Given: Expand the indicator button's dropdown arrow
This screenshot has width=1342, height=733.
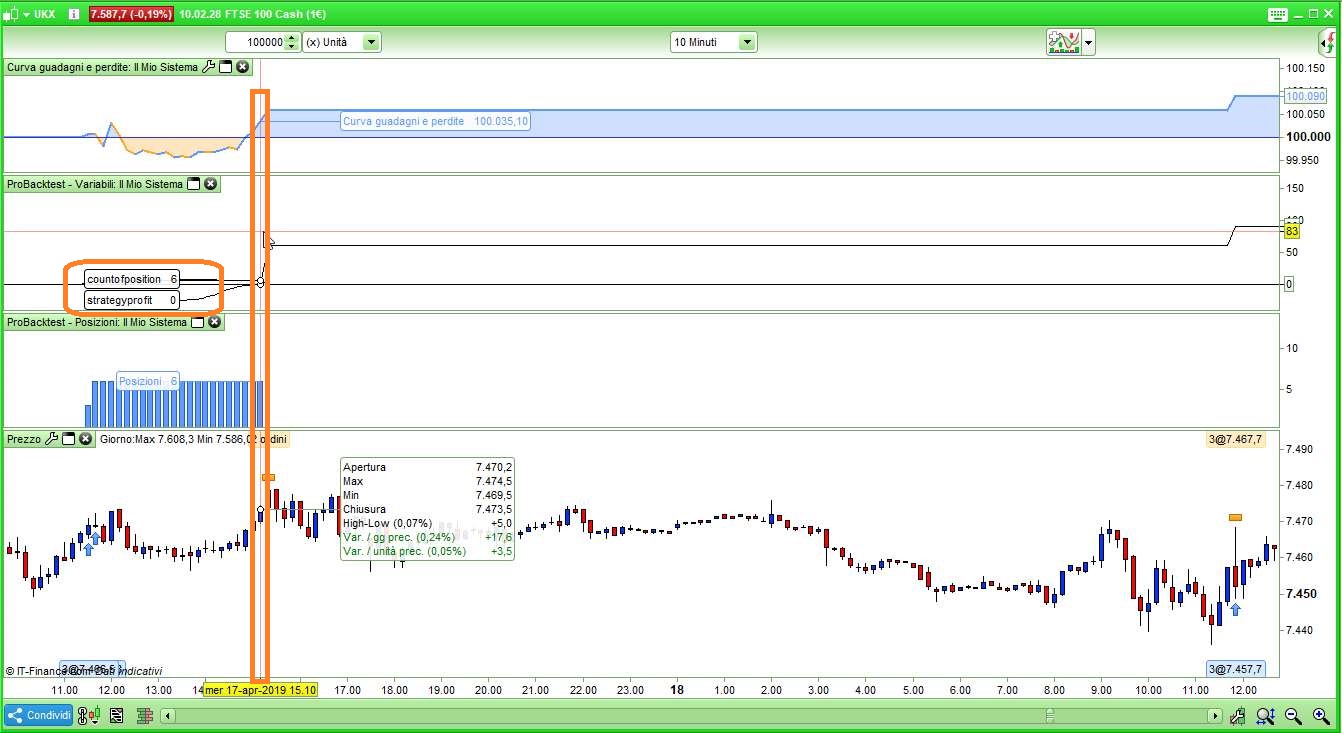Looking at the screenshot, I should (x=1088, y=42).
